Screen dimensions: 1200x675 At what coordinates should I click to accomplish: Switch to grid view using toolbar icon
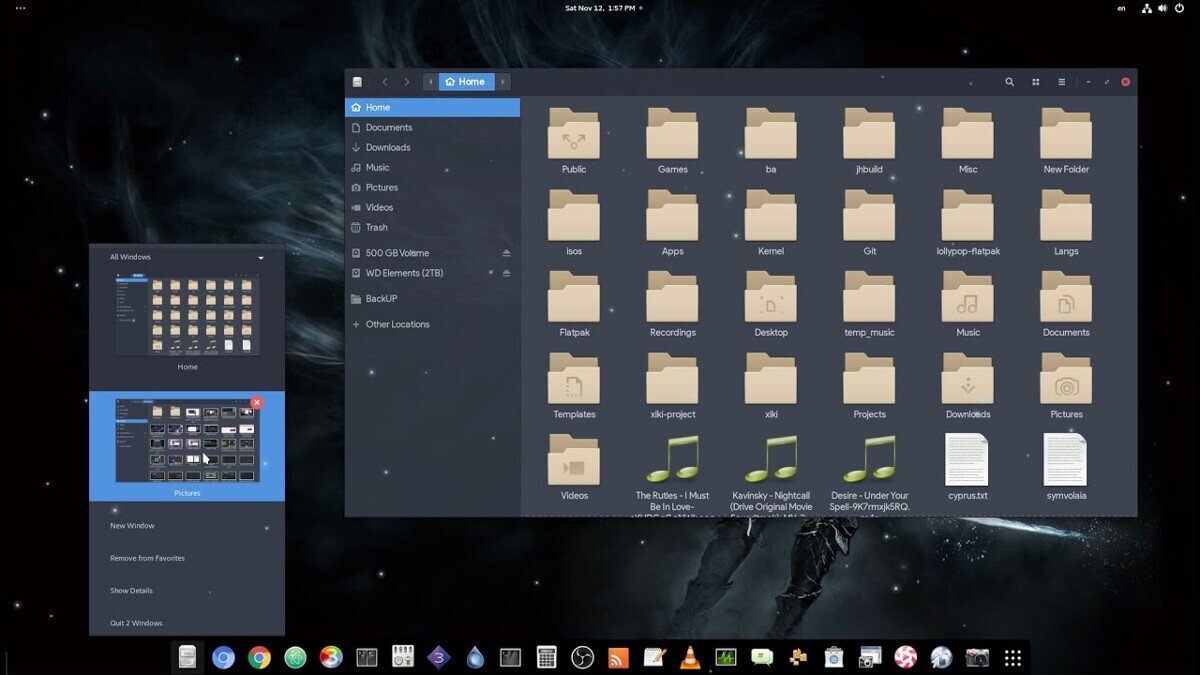1036,82
